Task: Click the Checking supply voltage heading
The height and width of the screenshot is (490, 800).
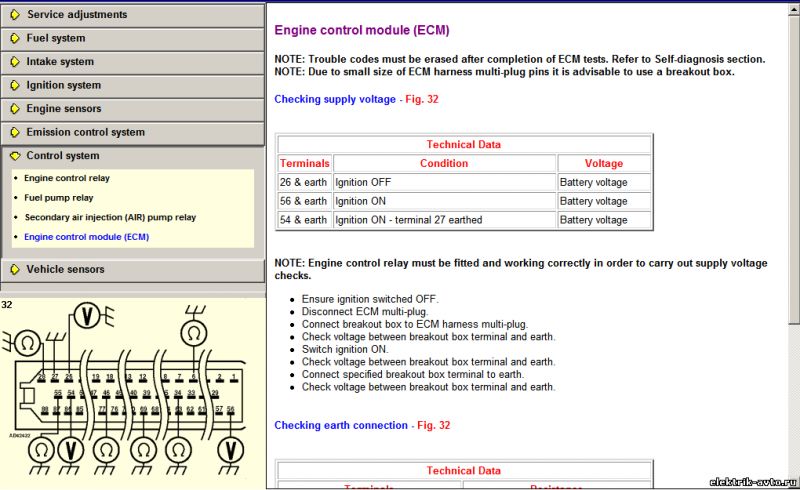Action: click(x=335, y=99)
